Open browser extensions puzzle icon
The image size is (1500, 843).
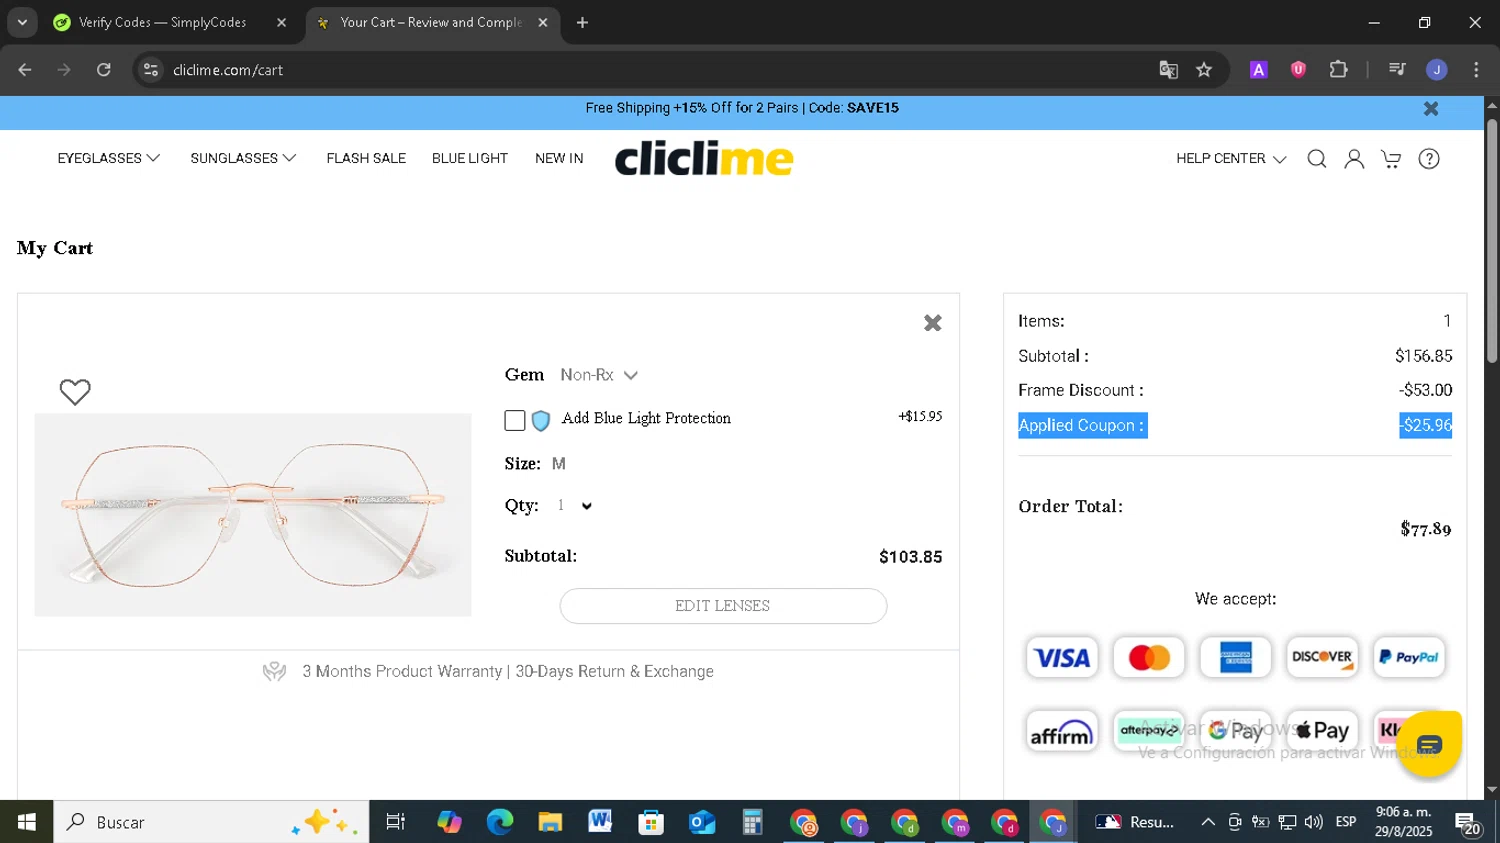1338,70
